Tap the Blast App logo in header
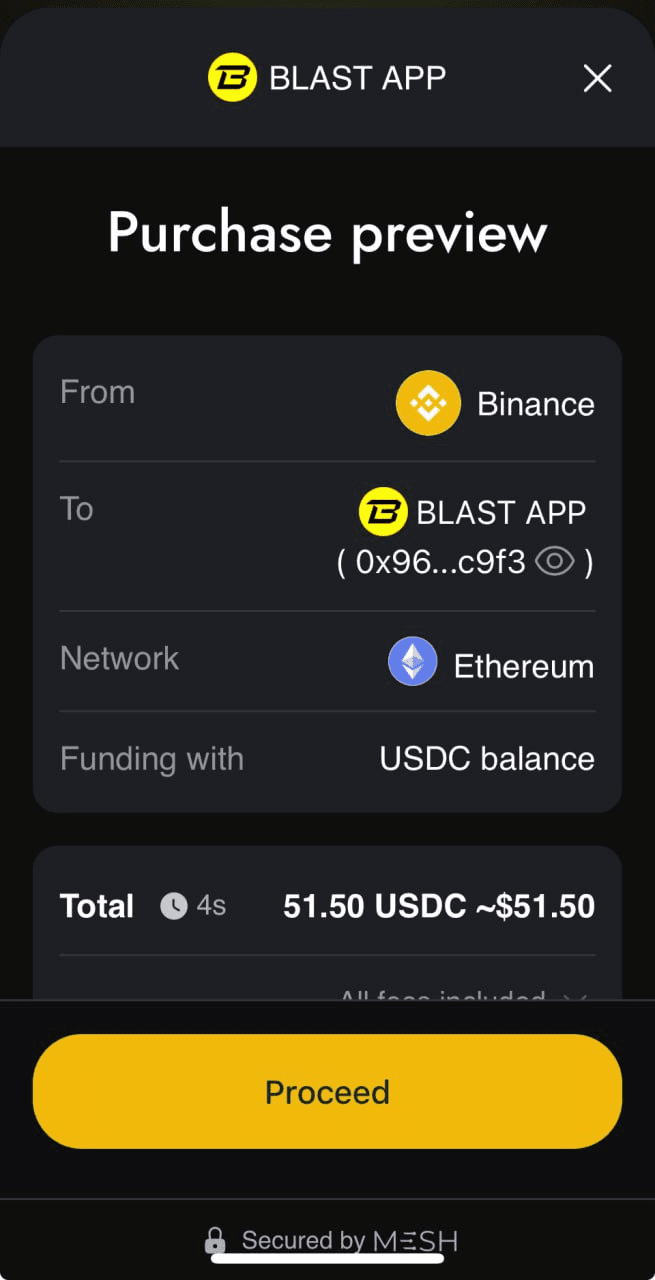 pos(232,78)
